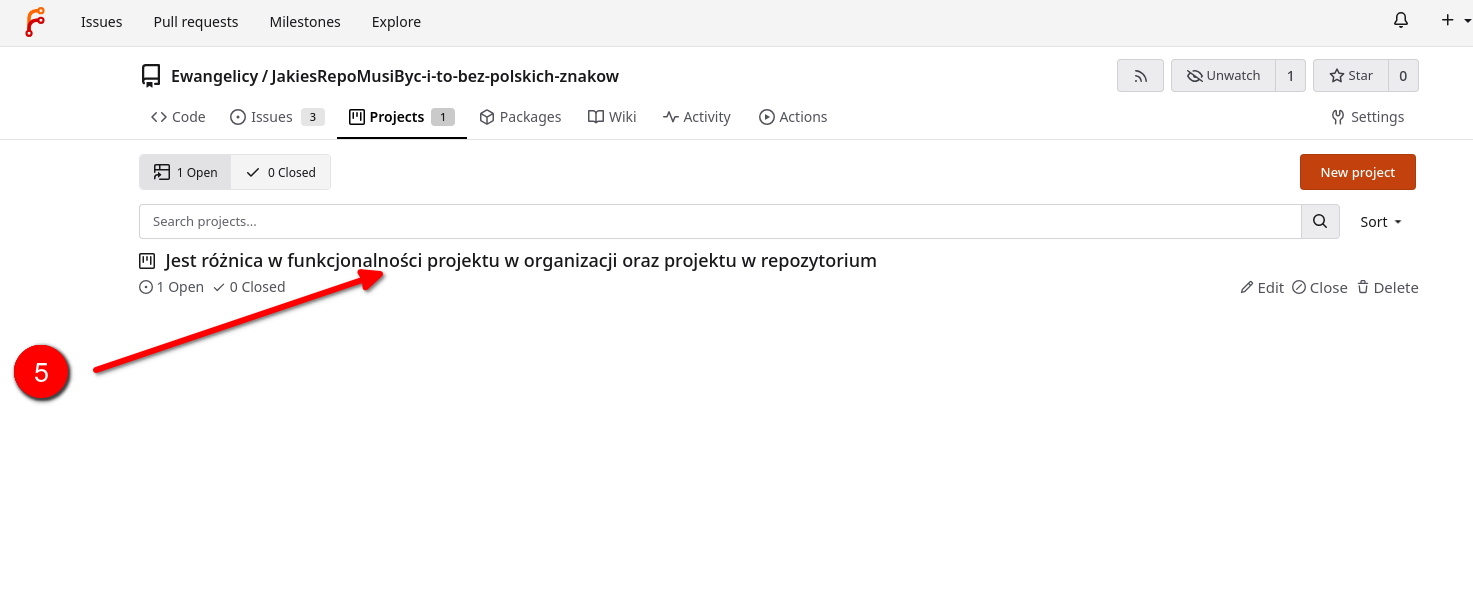Open the plus create-new dropdown
The width and height of the screenshot is (1473, 602).
[1455, 21]
